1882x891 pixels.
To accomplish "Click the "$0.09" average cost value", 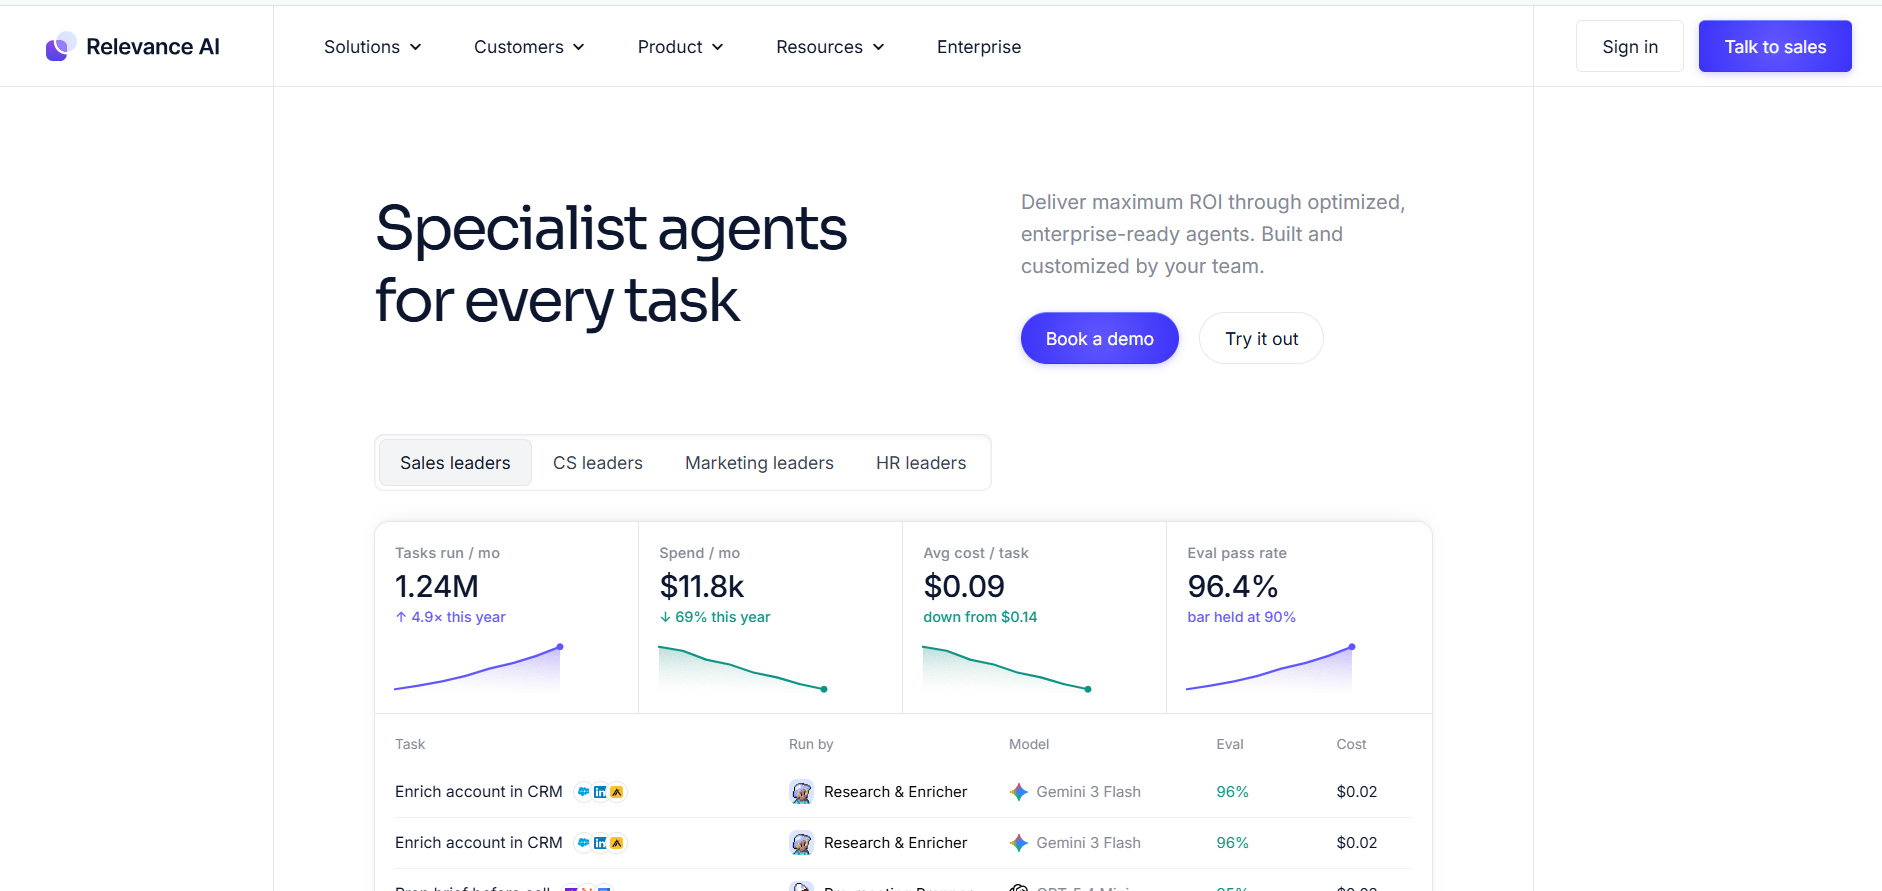I will [x=964, y=586].
